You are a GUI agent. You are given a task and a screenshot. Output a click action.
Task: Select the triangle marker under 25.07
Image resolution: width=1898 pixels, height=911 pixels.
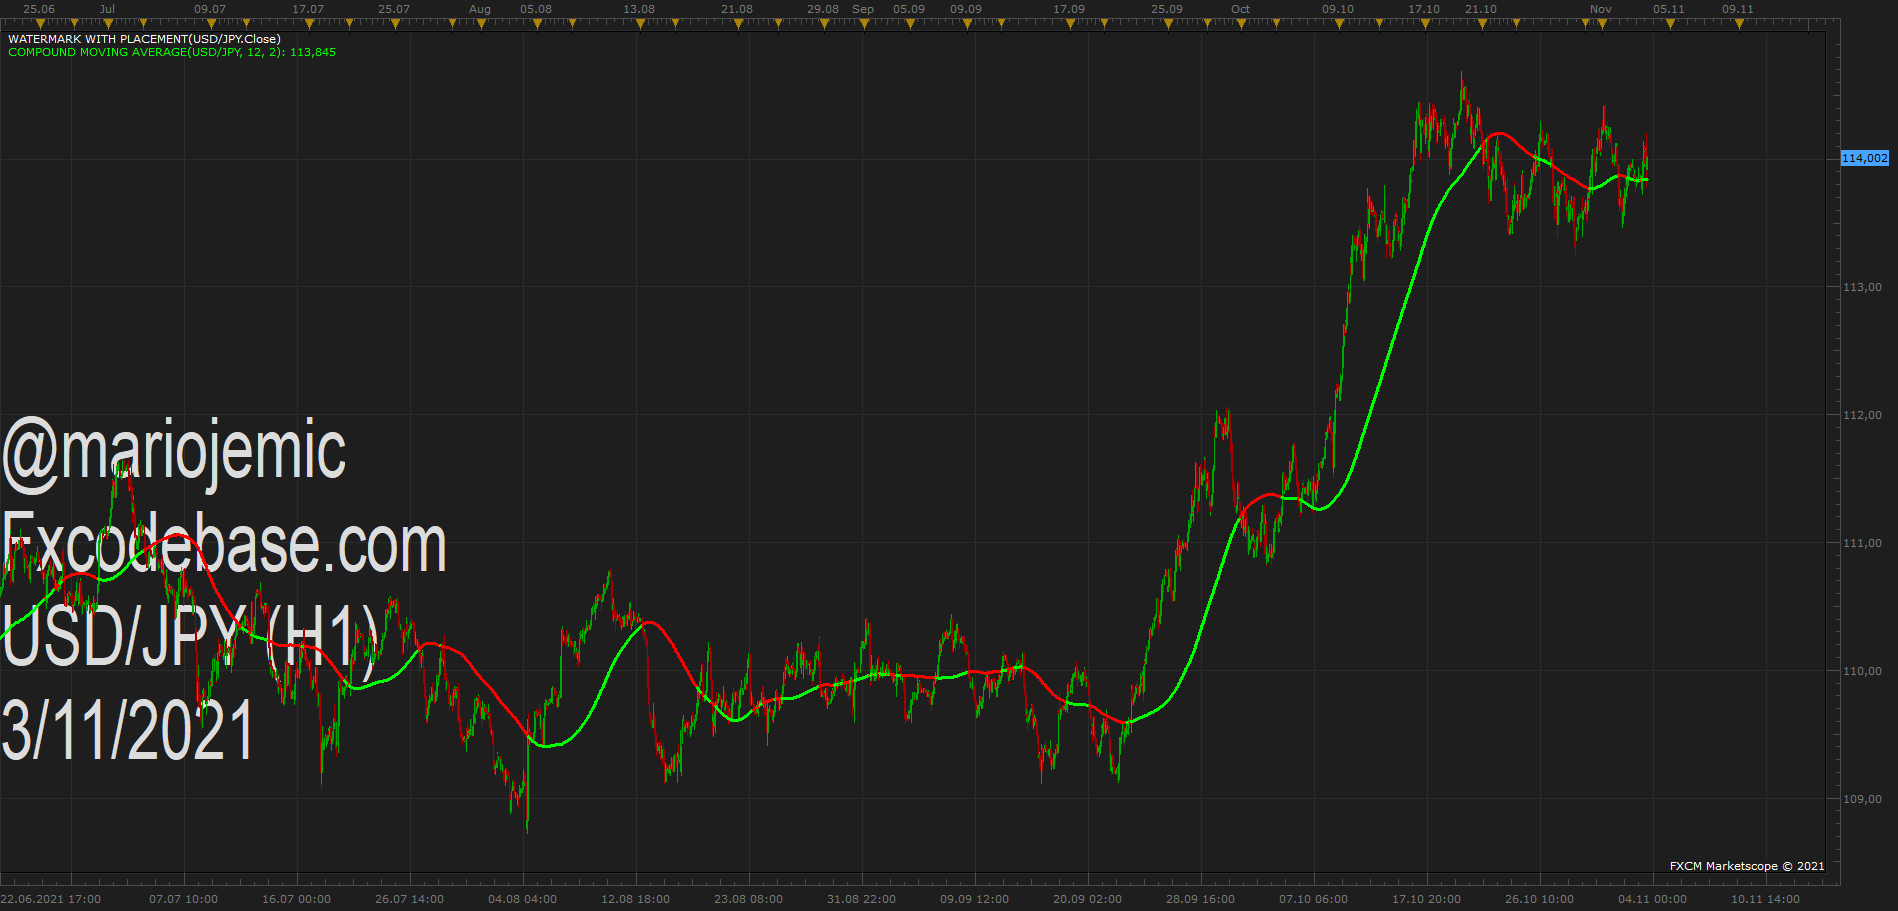[x=394, y=24]
